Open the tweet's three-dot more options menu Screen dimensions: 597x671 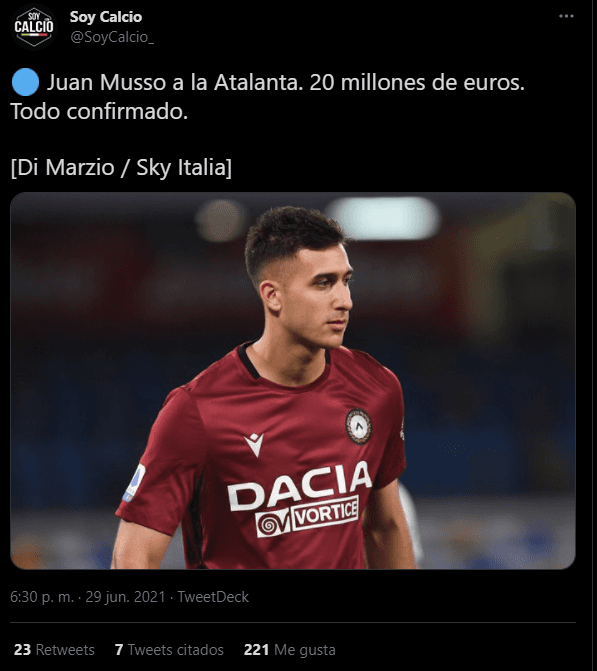(x=566, y=16)
